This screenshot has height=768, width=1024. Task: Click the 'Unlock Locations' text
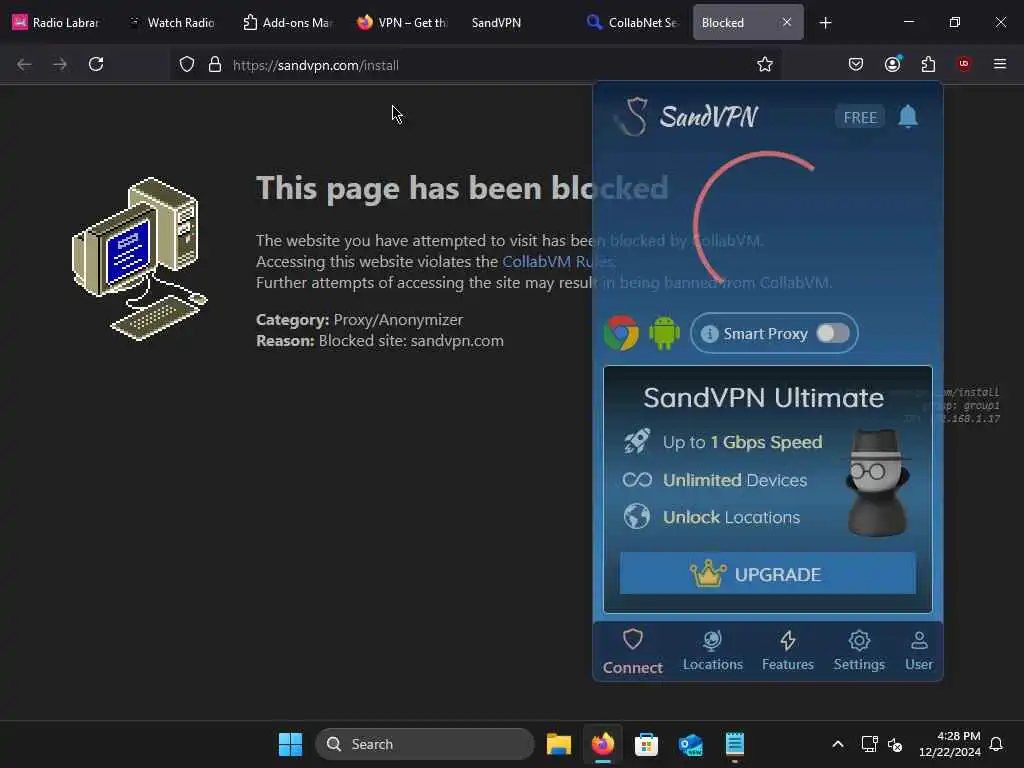[731, 517]
